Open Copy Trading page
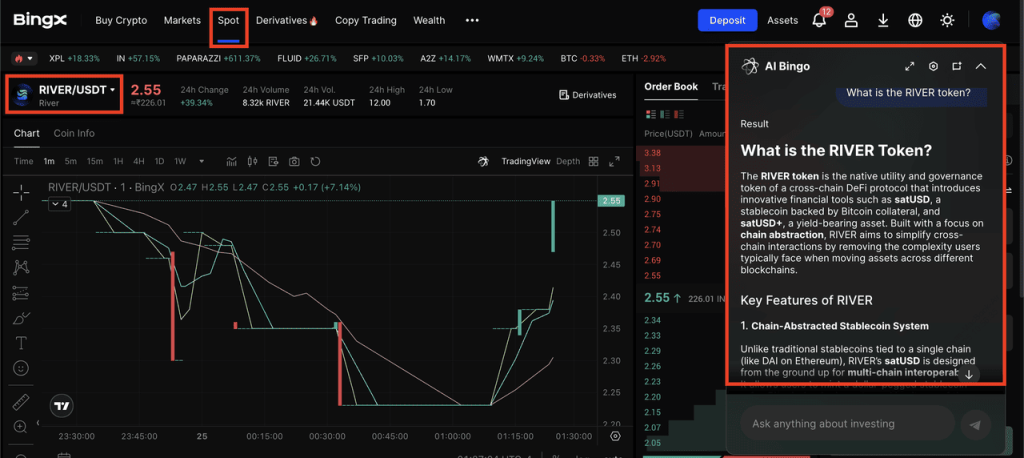 tap(365, 20)
